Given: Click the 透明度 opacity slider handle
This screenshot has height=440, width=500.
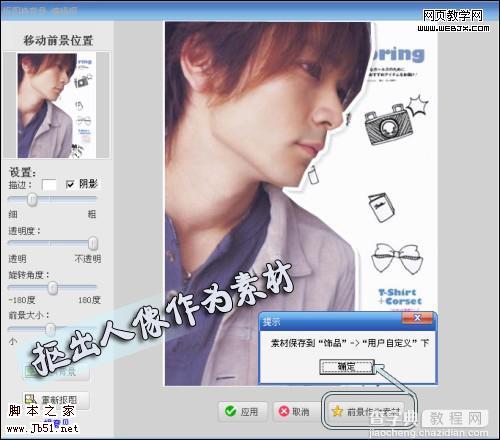Looking at the screenshot, I should [93, 243].
